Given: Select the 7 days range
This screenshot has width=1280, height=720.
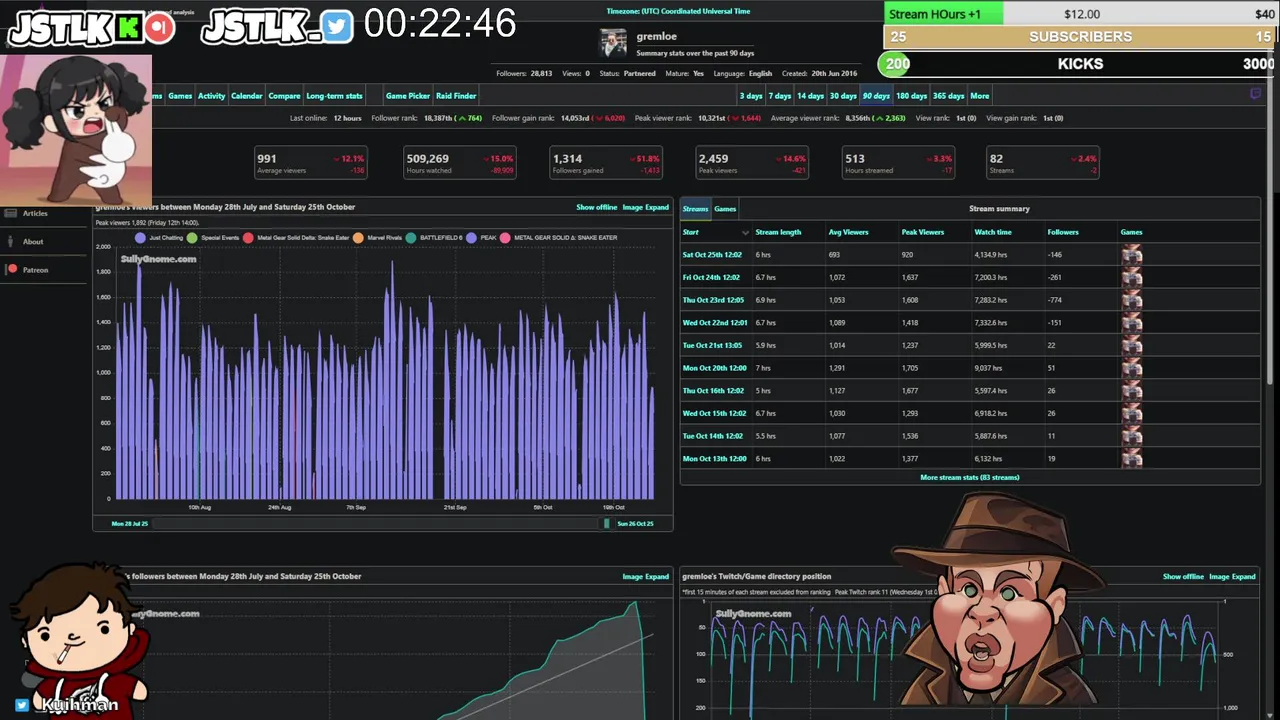Looking at the screenshot, I should coord(779,96).
